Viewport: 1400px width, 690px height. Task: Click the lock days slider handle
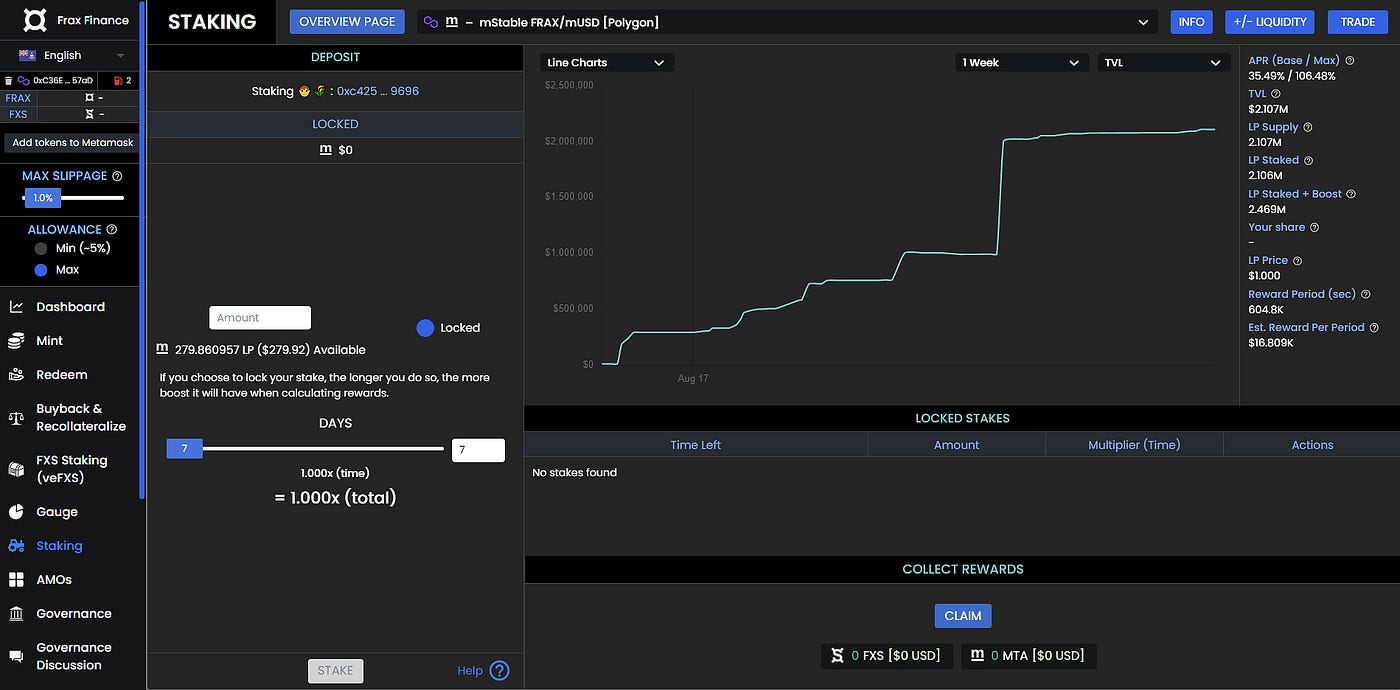tap(184, 449)
